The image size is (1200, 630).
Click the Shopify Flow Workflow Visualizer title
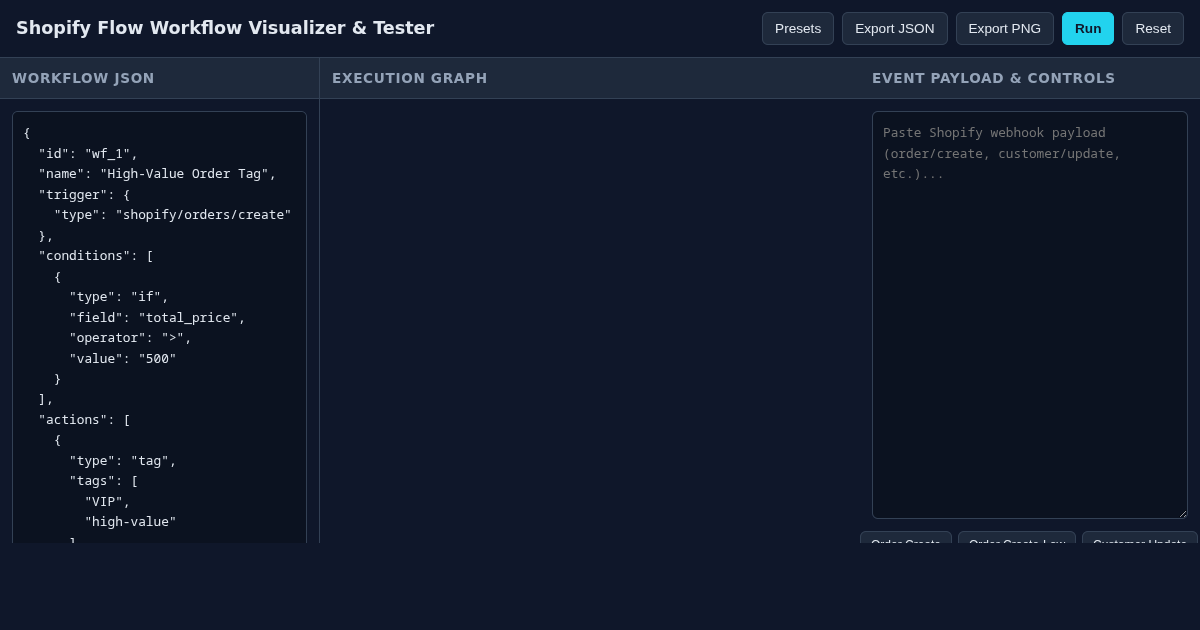tap(225, 28)
